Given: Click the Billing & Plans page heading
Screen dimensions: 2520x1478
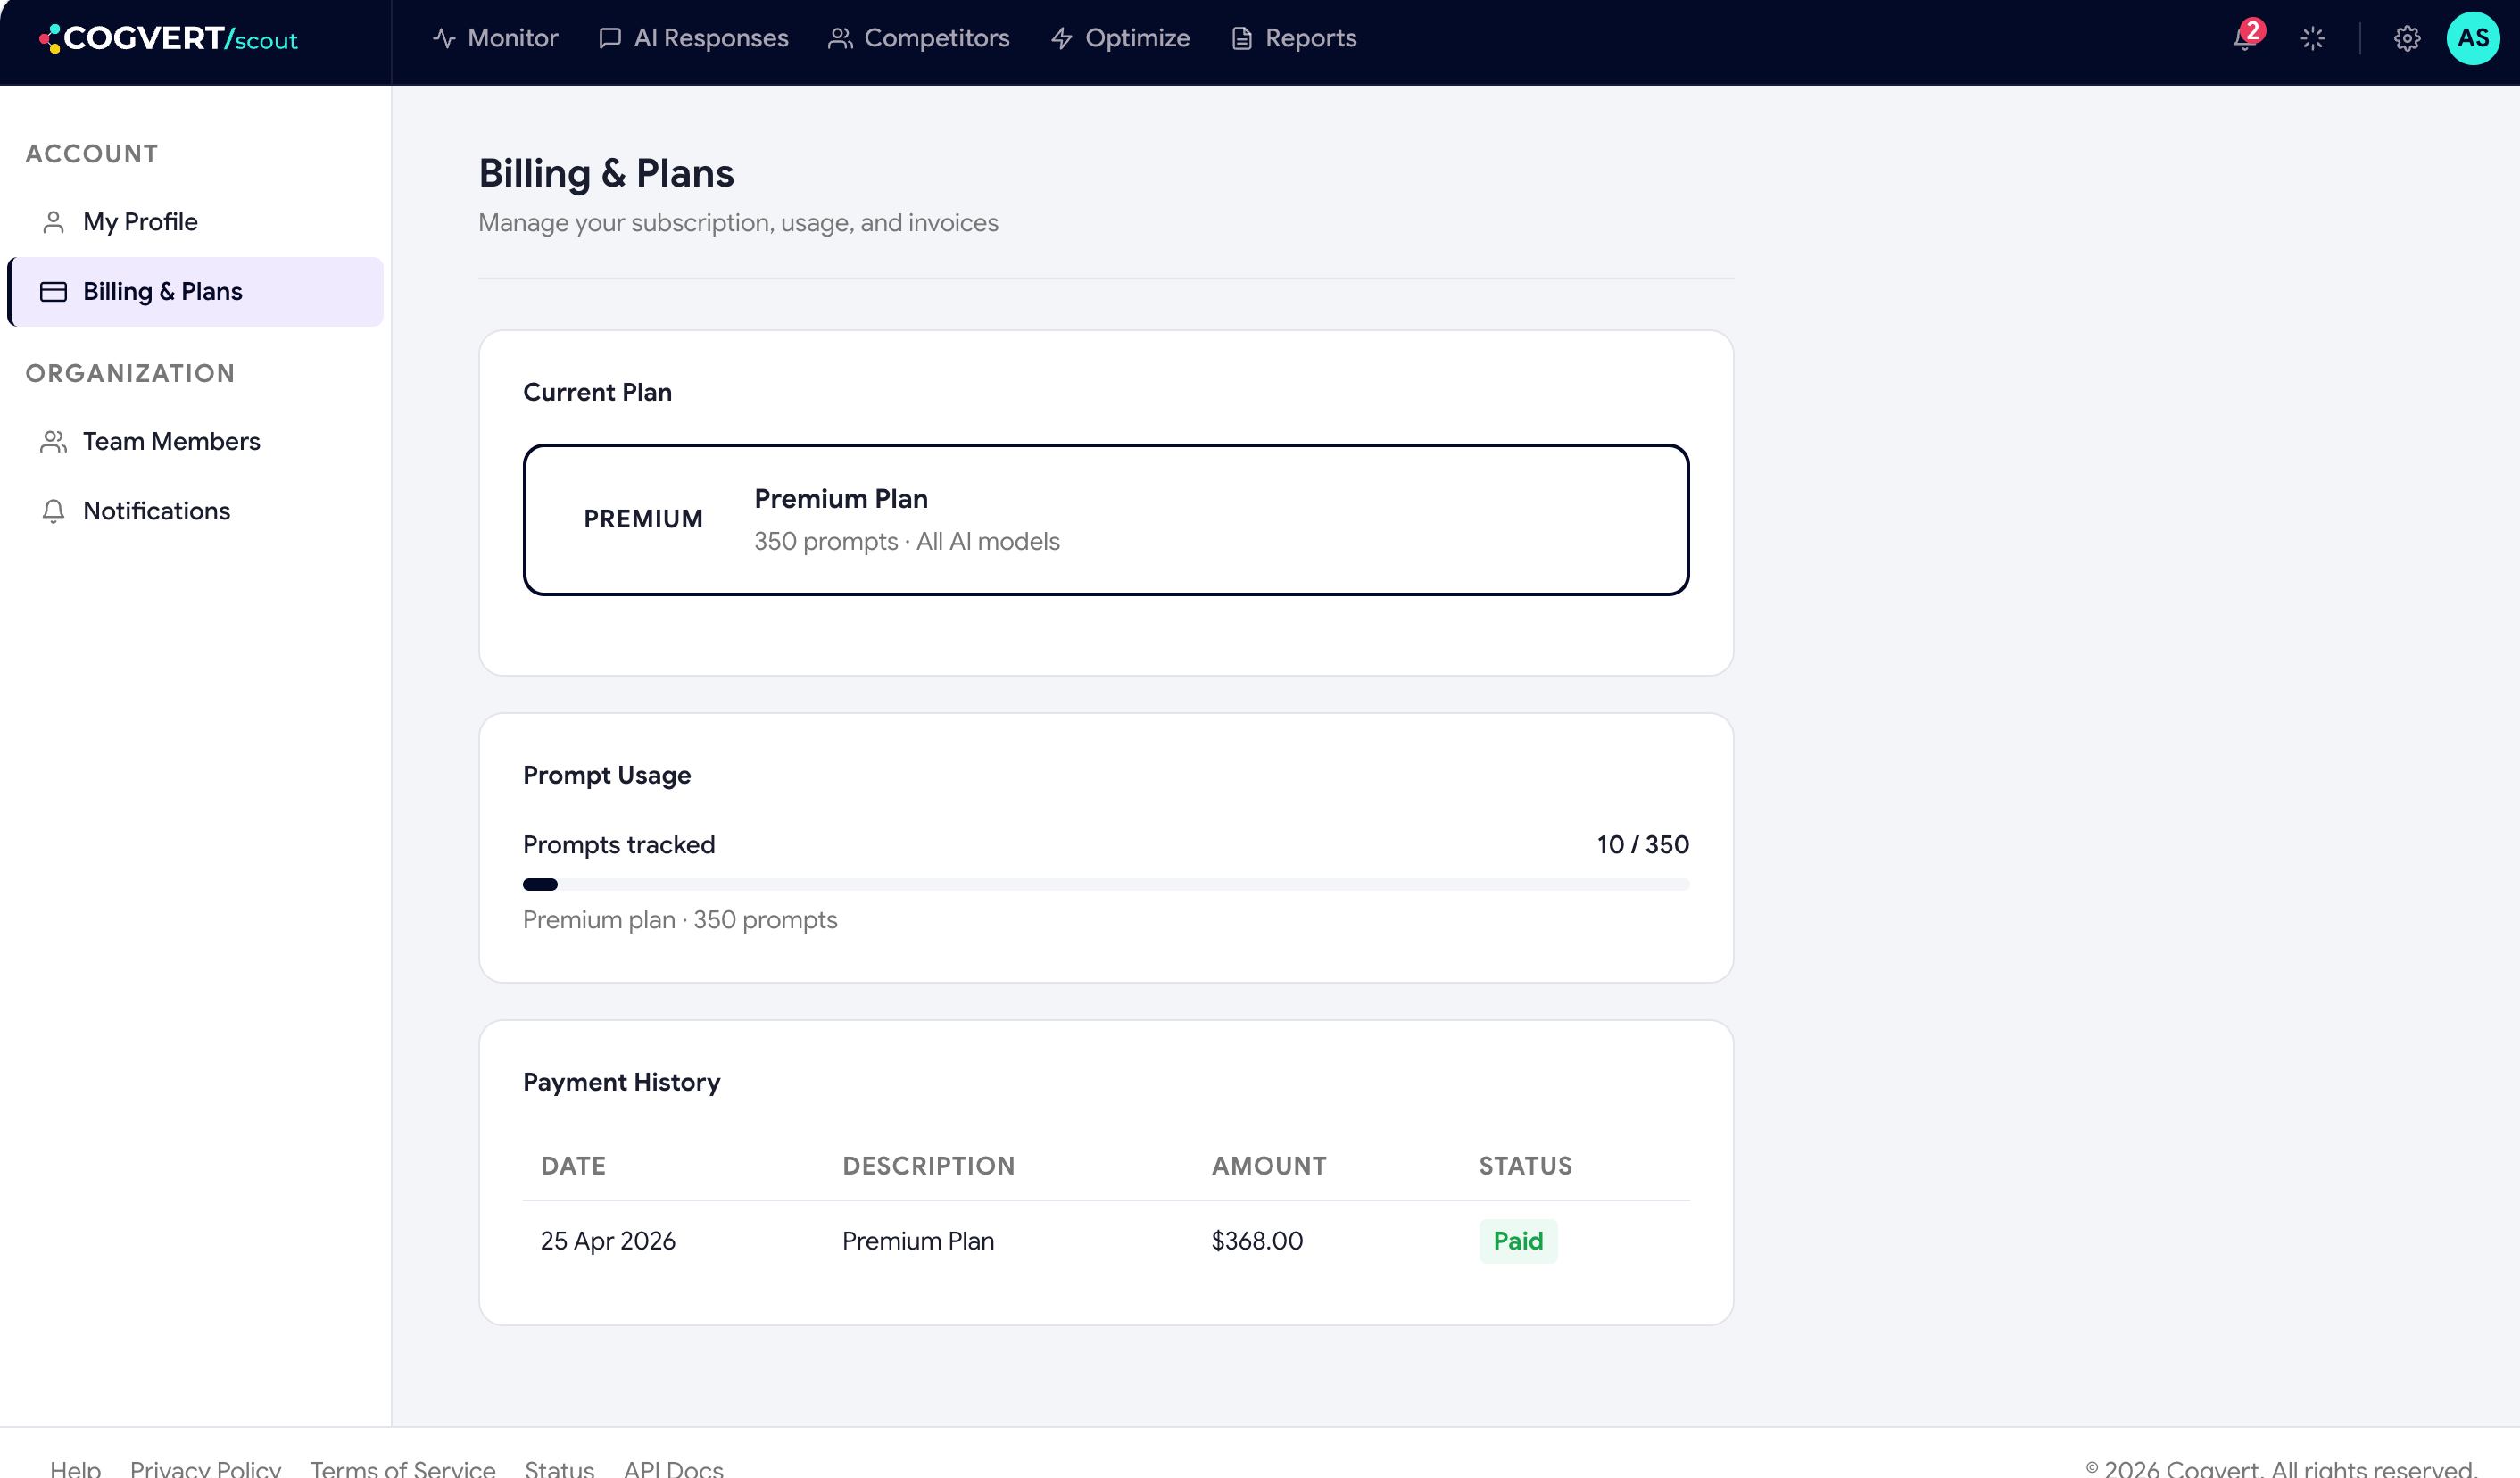Looking at the screenshot, I should coord(606,173).
